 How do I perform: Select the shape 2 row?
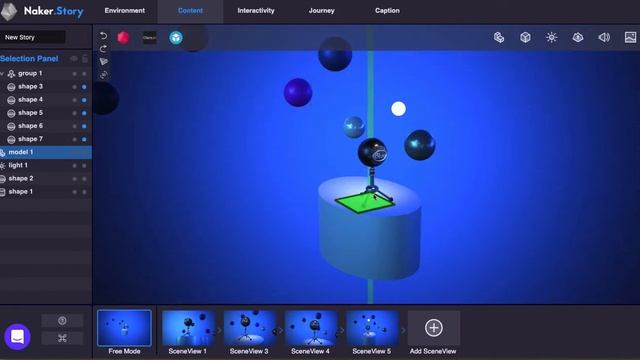coord(46,178)
